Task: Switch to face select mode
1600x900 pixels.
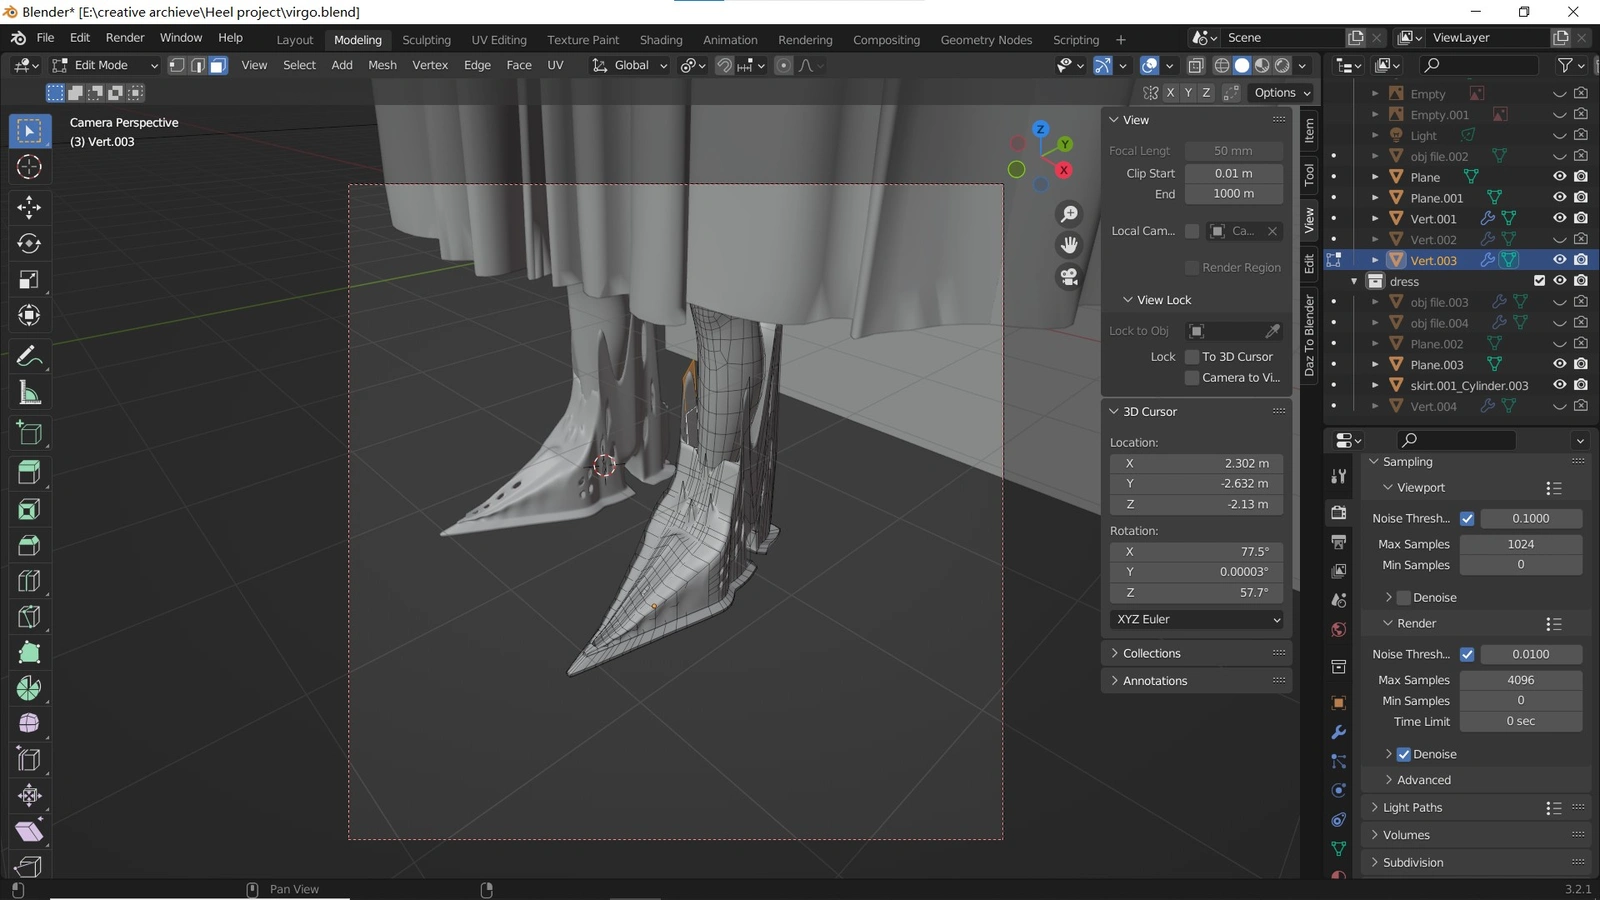Action: tap(218, 65)
